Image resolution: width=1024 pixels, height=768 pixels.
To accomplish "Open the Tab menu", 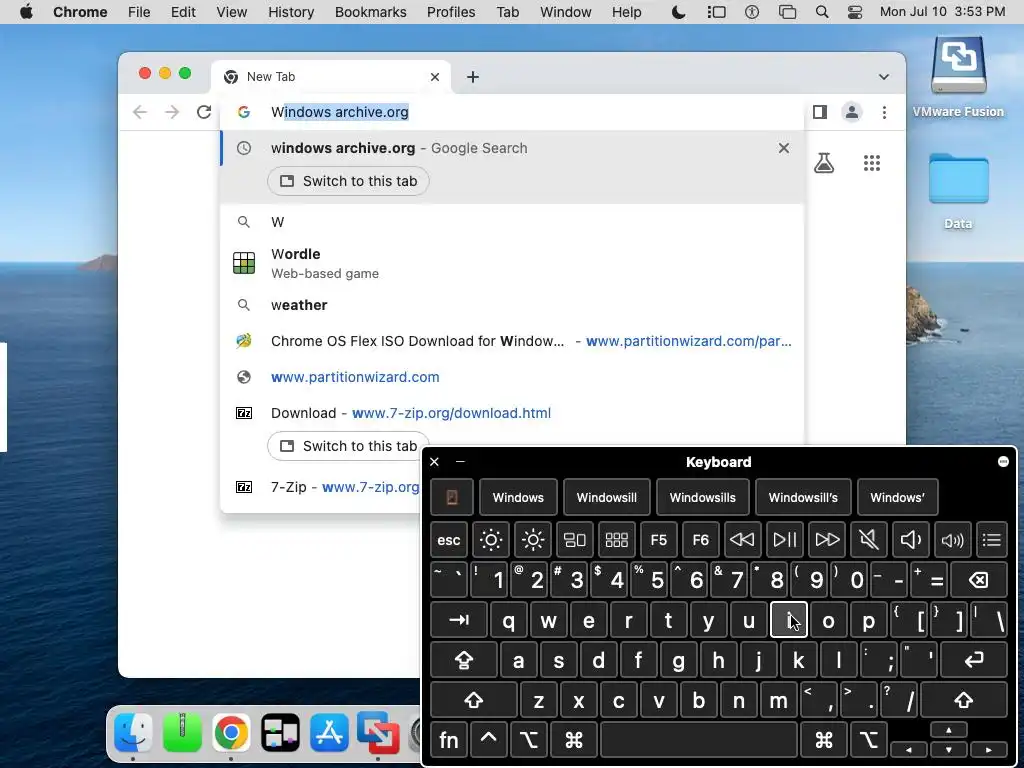I will (507, 12).
